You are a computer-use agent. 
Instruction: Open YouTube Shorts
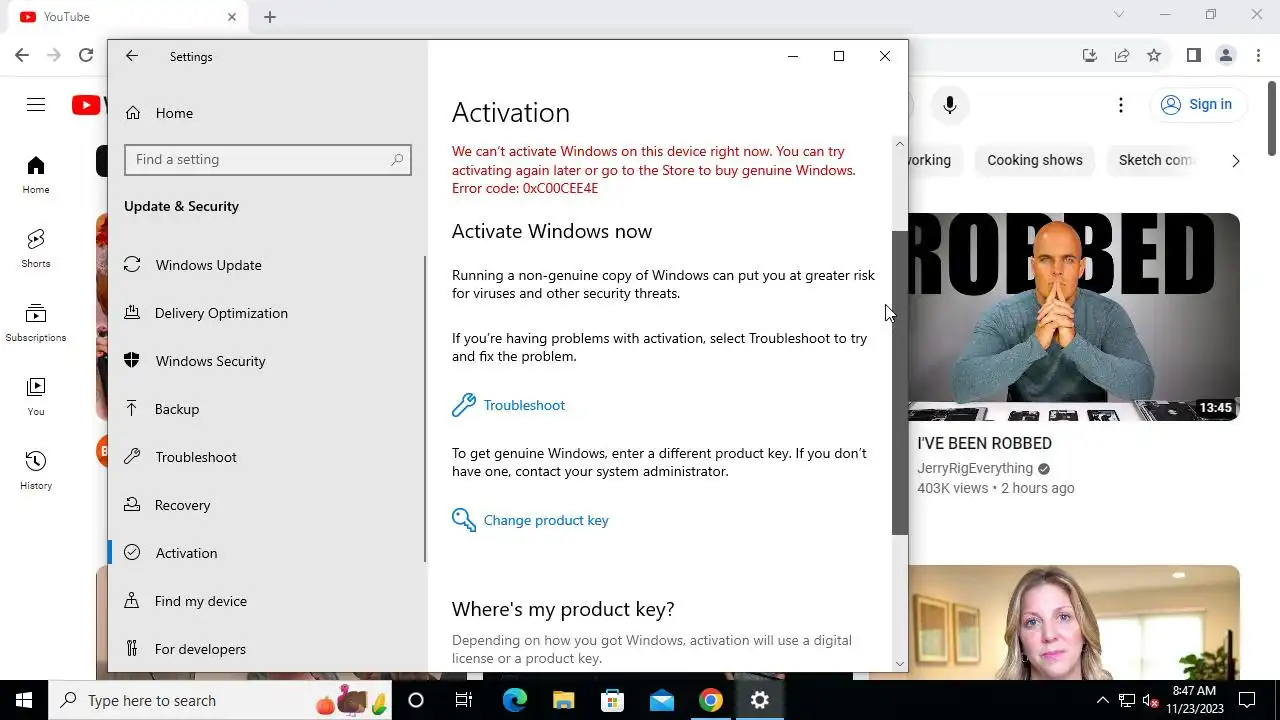point(36,249)
